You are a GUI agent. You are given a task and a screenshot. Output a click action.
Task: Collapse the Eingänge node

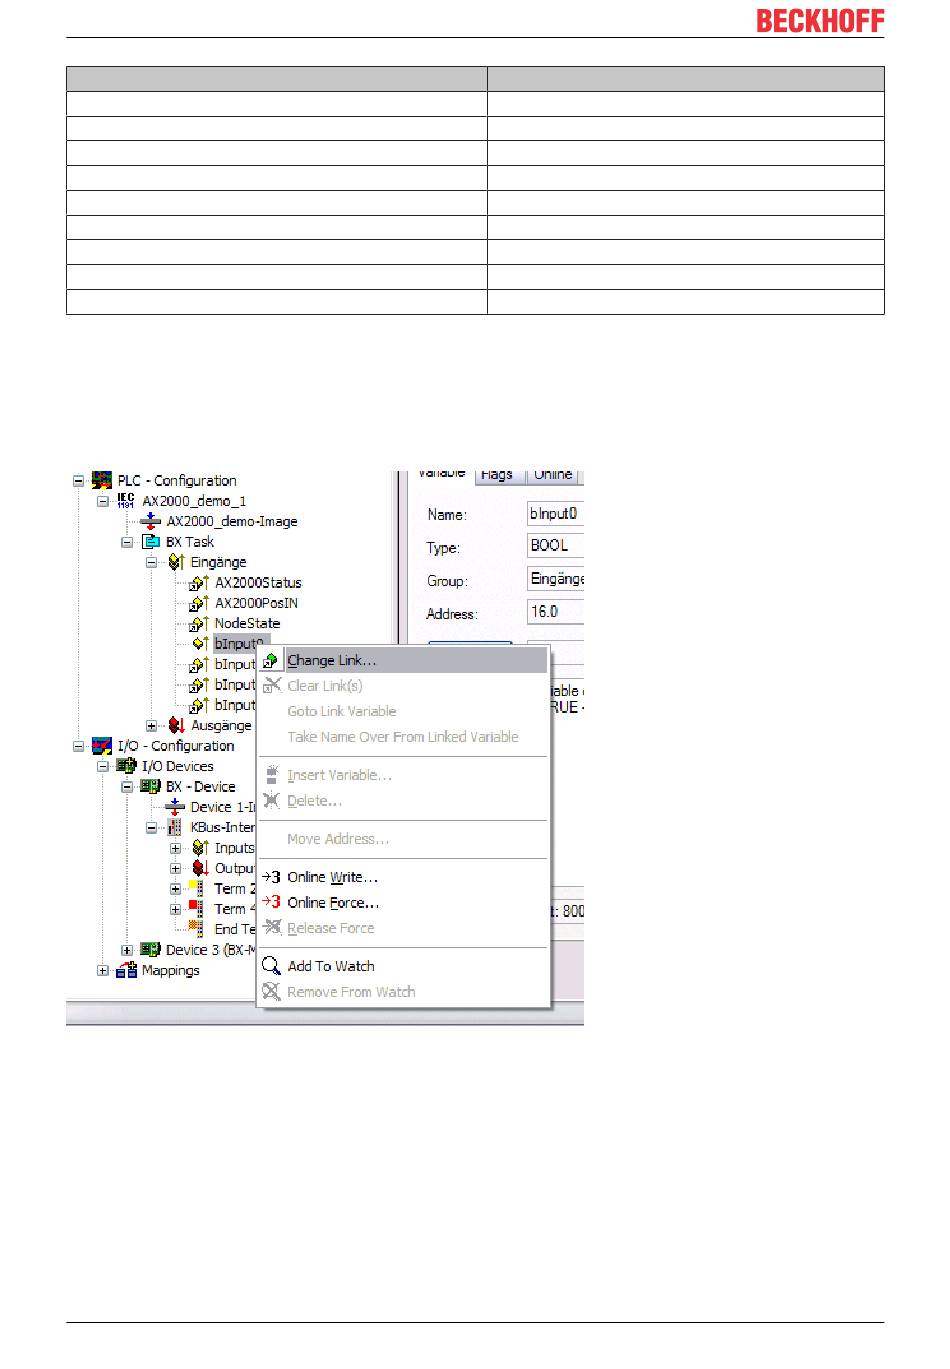152,562
